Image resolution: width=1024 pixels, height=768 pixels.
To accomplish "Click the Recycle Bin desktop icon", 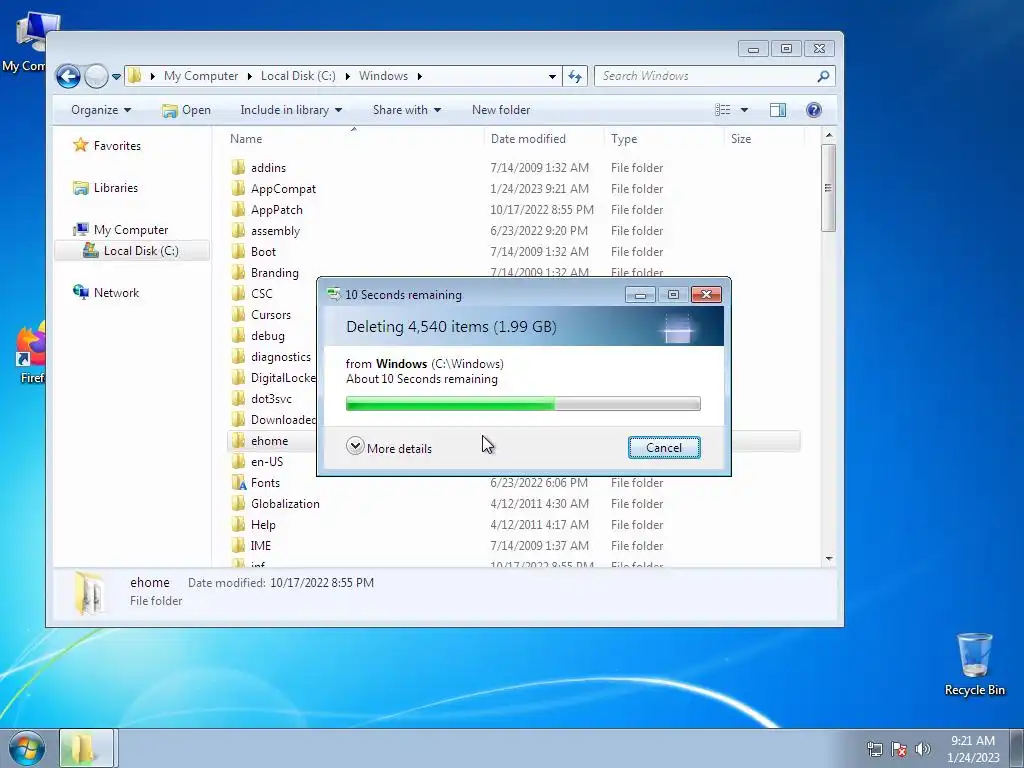I will 974,664.
